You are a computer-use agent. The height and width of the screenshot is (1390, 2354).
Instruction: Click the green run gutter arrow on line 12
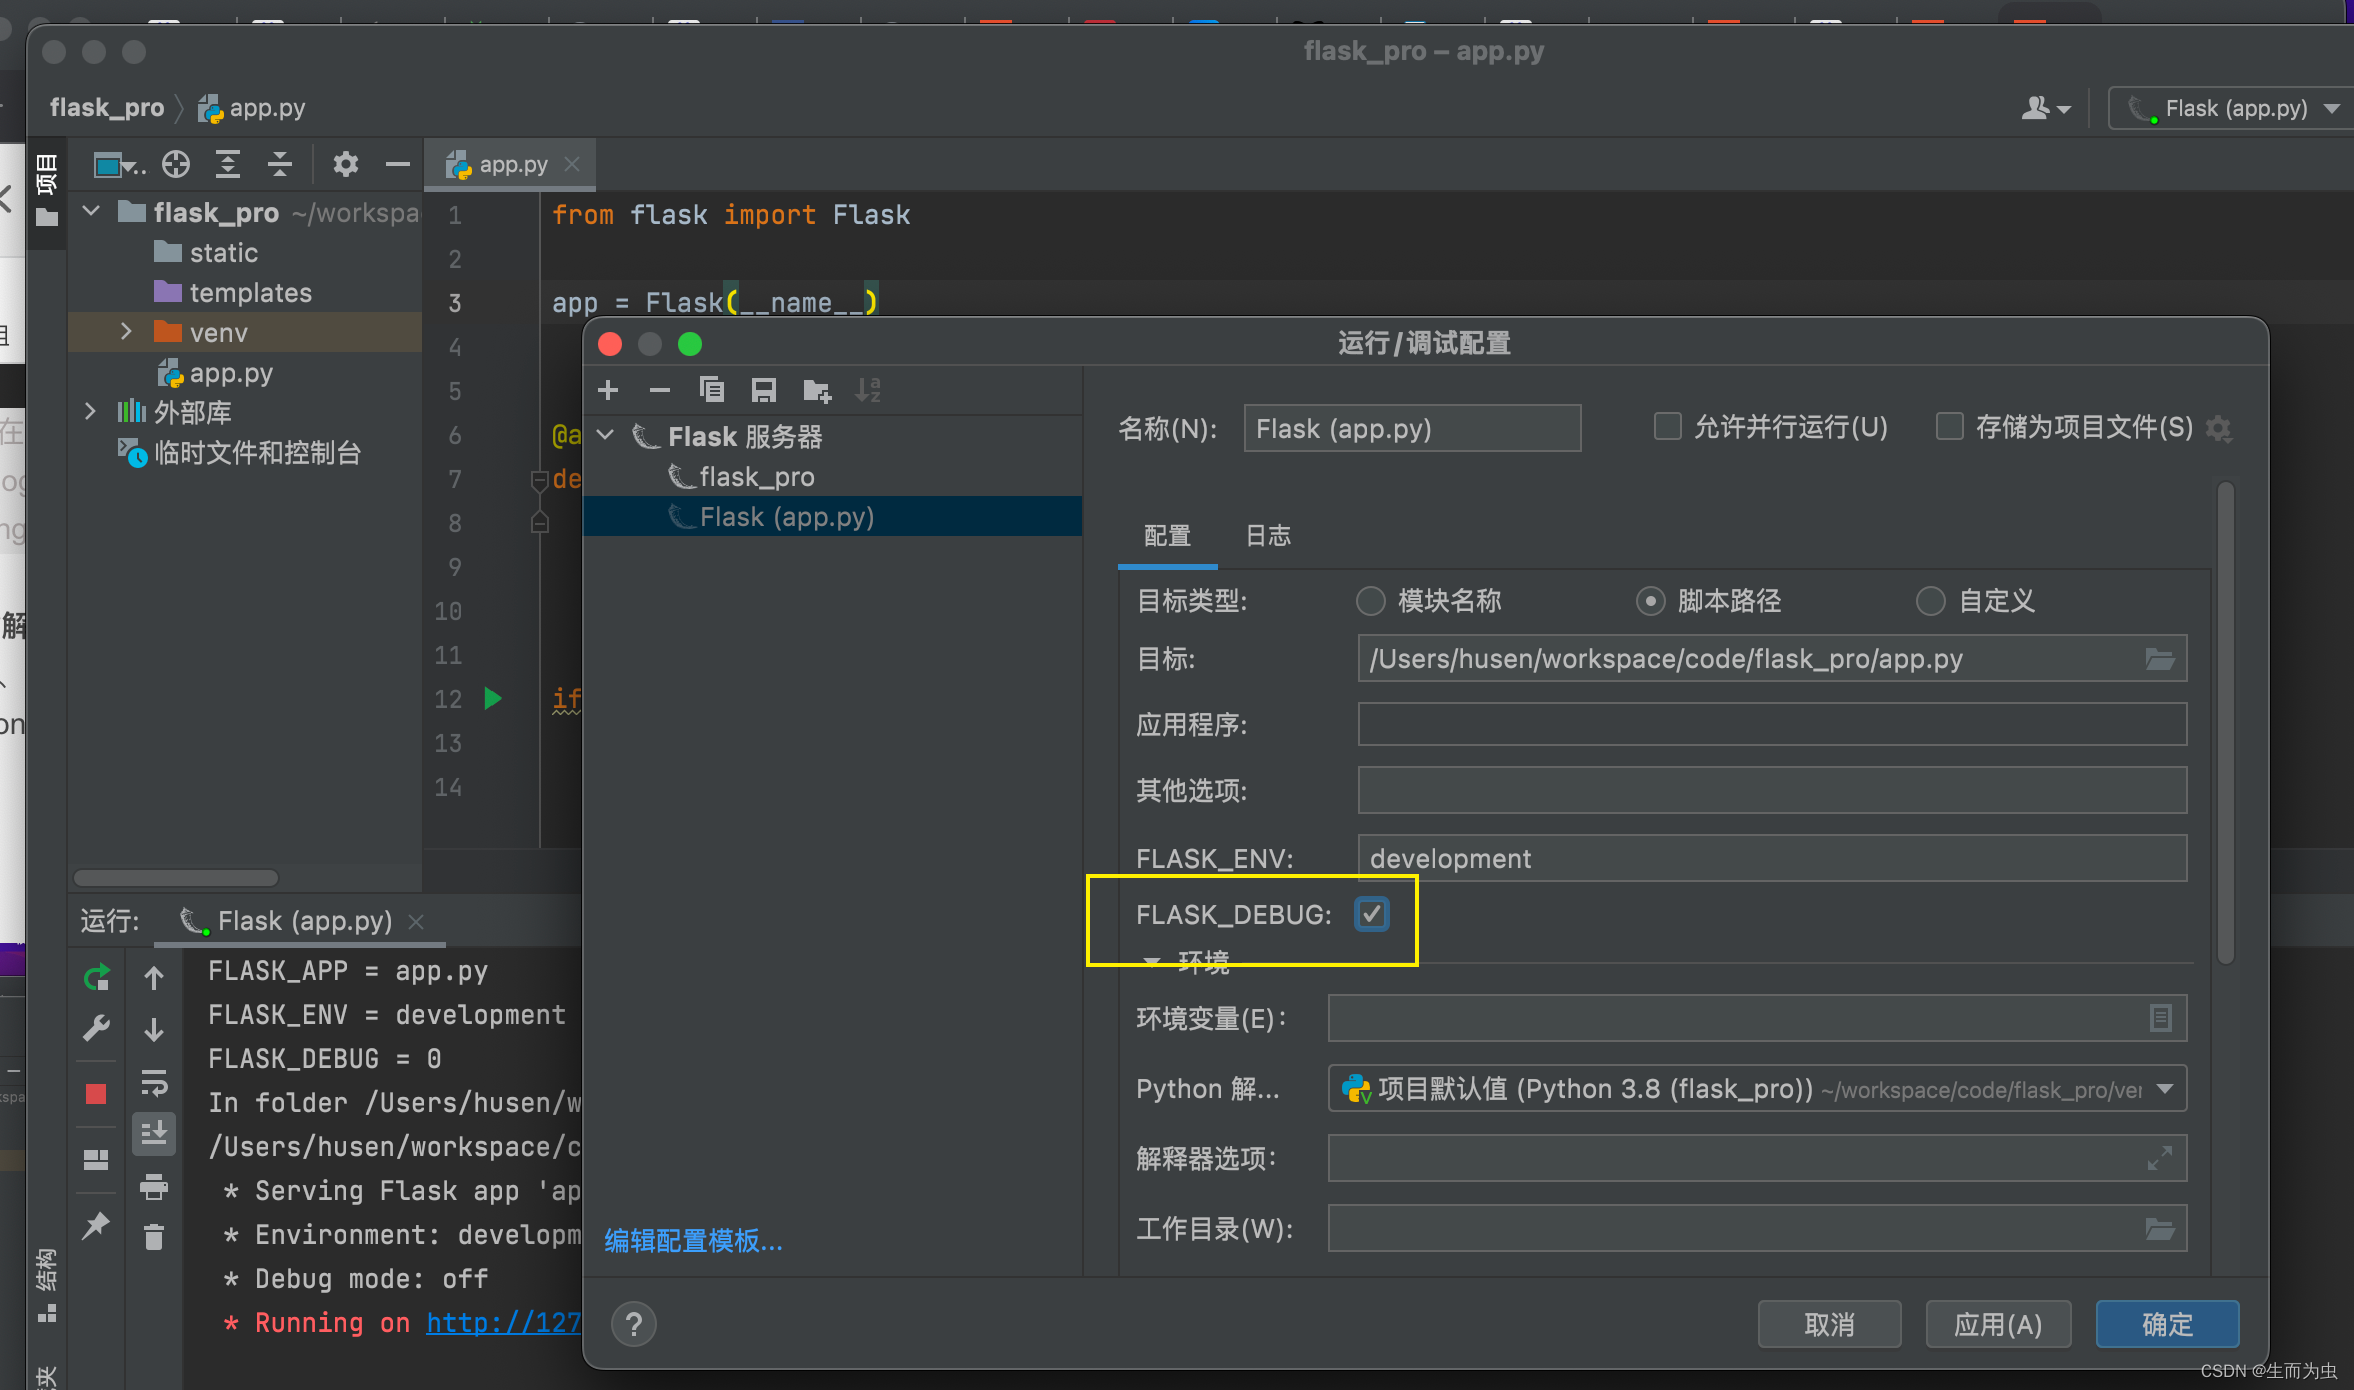point(492,698)
